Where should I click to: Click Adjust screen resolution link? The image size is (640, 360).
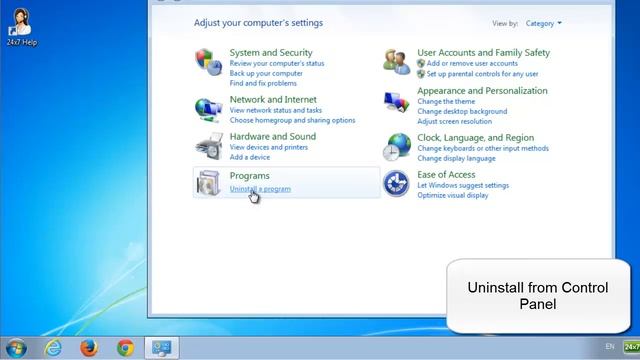point(454,121)
